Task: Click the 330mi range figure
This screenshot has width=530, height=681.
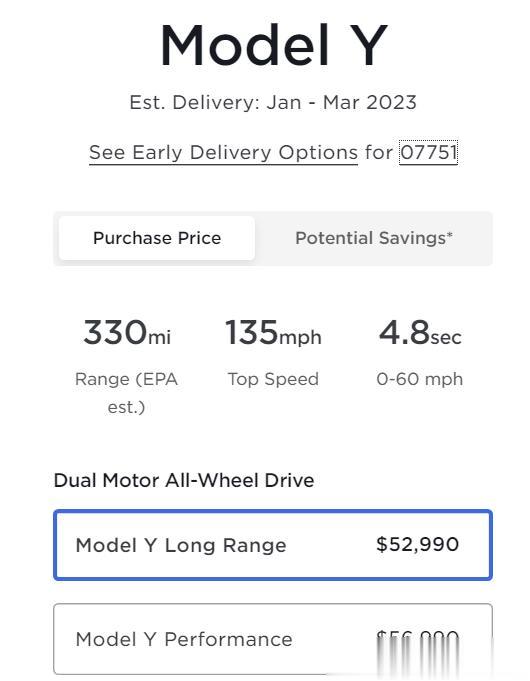Action: (x=127, y=333)
